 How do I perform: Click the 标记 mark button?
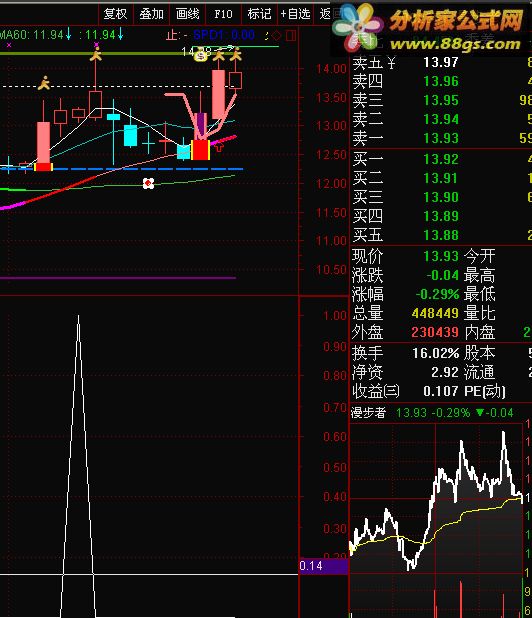tap(259, 14)
